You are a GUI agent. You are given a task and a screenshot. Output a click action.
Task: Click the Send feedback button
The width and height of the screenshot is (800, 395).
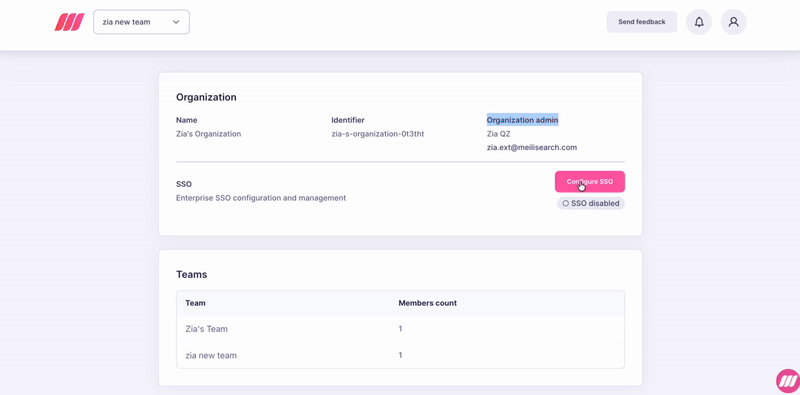(x=642, y=22)
